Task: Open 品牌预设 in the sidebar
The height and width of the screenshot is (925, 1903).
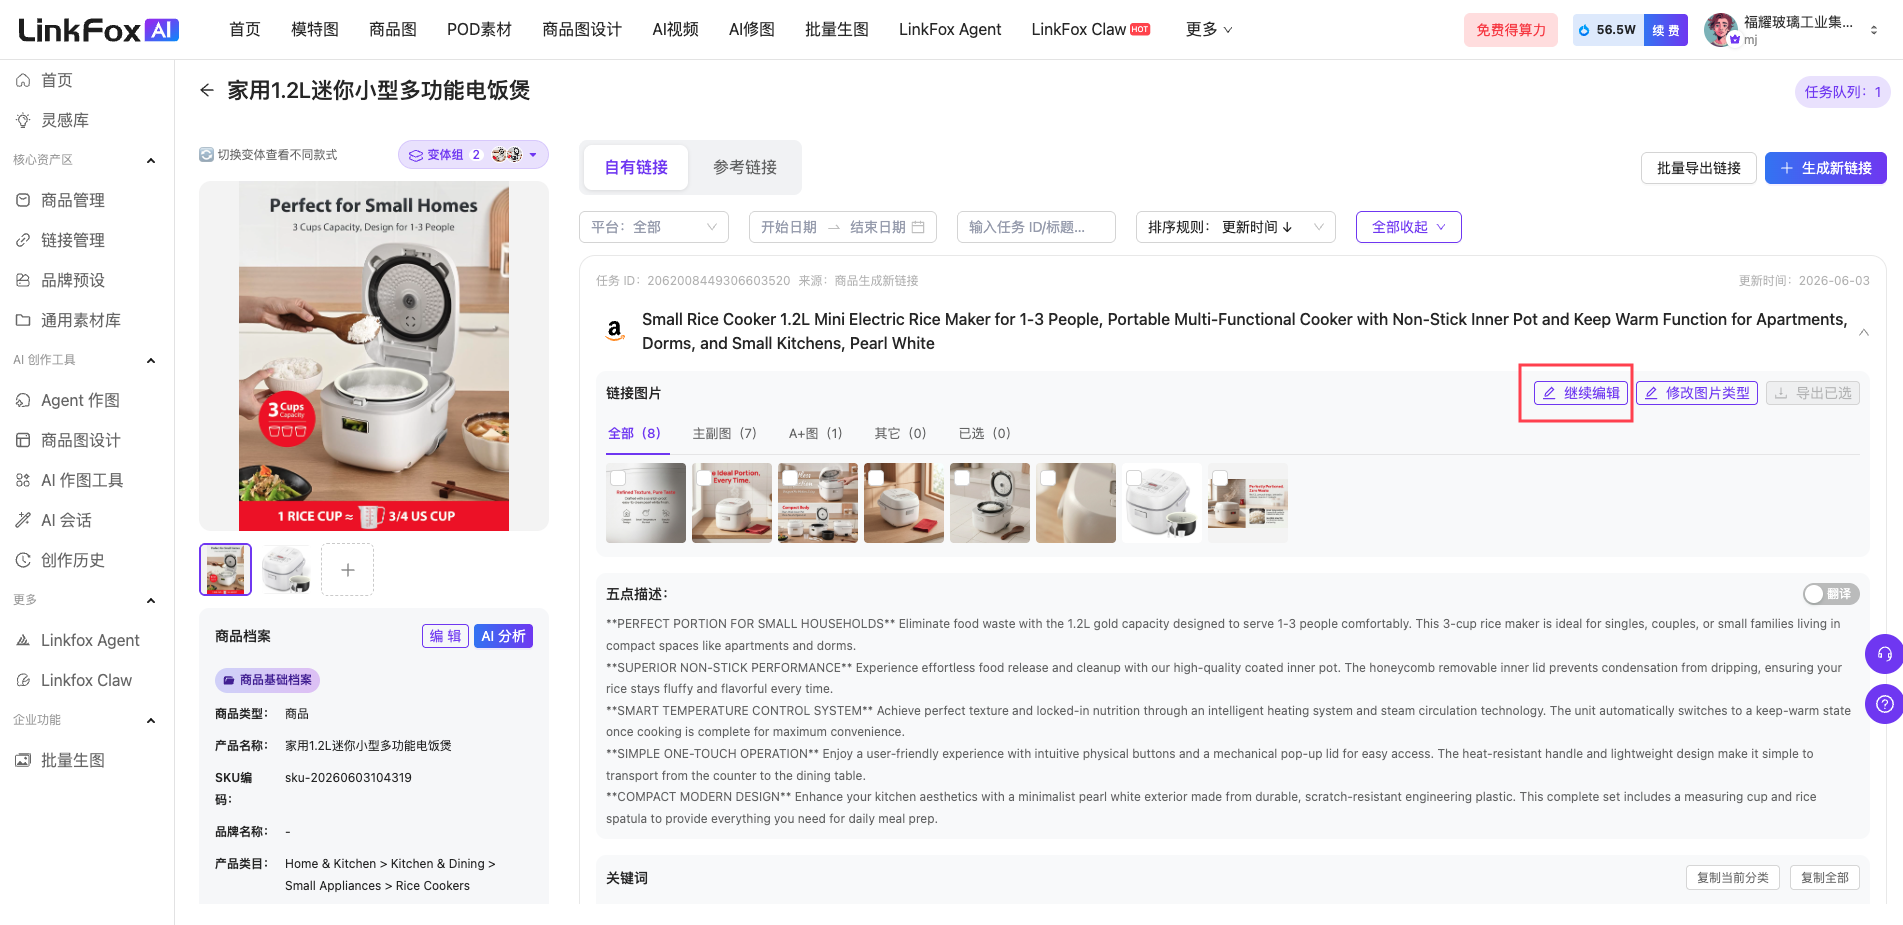Action: [x=73, y=280]
